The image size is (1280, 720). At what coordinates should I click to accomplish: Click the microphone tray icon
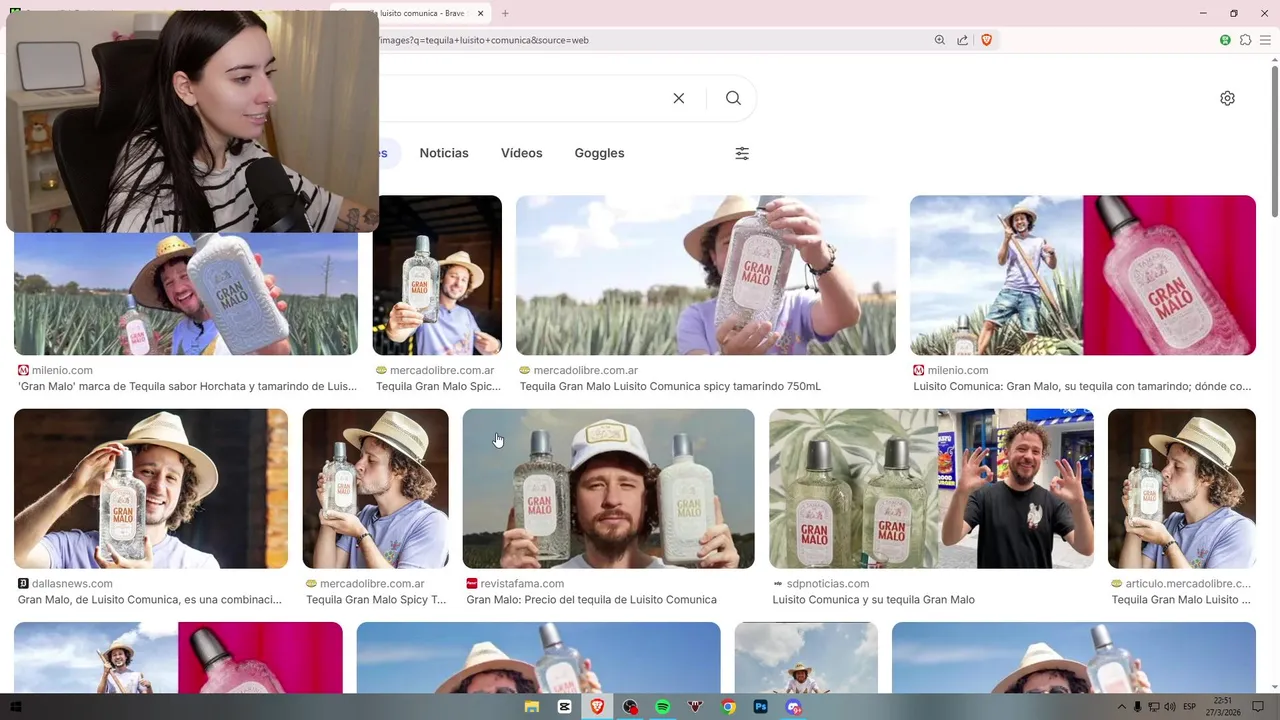pos(1137,707)
